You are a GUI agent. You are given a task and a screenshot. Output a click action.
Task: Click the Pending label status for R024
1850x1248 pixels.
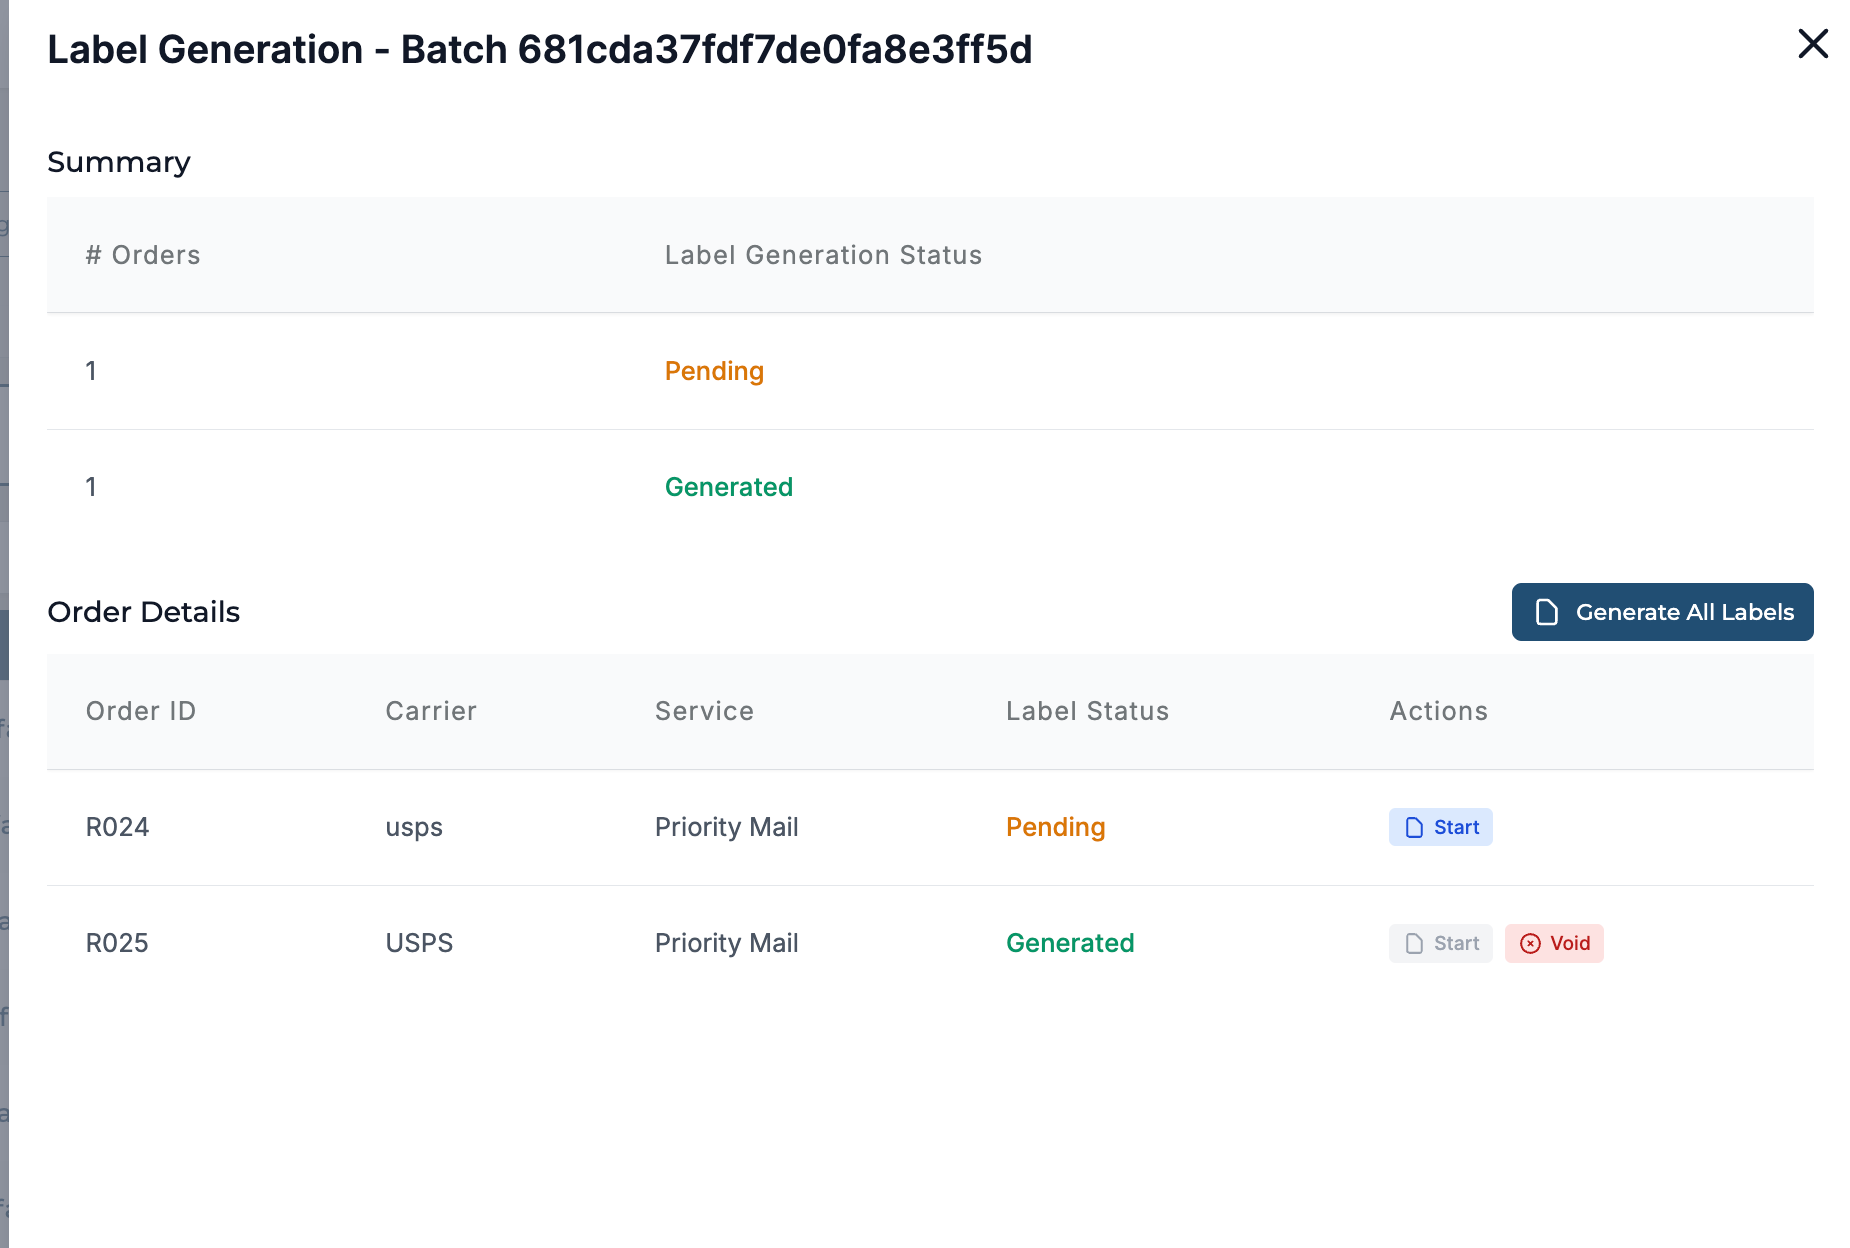click(1055, 827)
